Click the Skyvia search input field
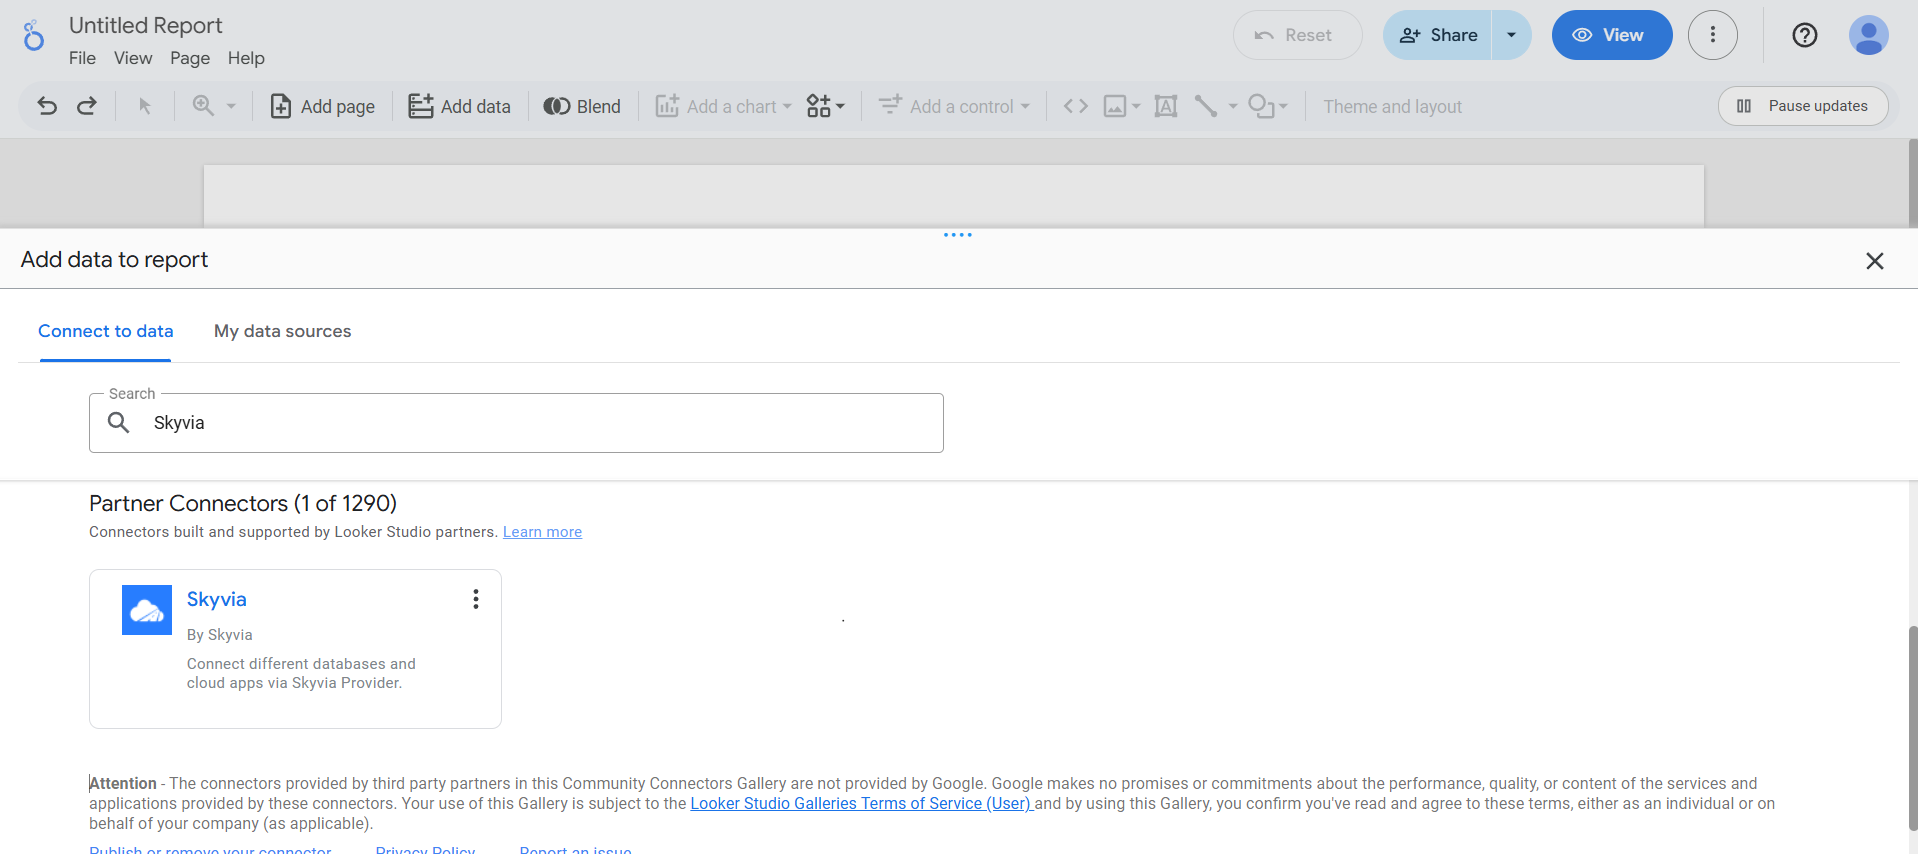The width and height of the screenshot is (1918, 861). [x=540, y=423]
